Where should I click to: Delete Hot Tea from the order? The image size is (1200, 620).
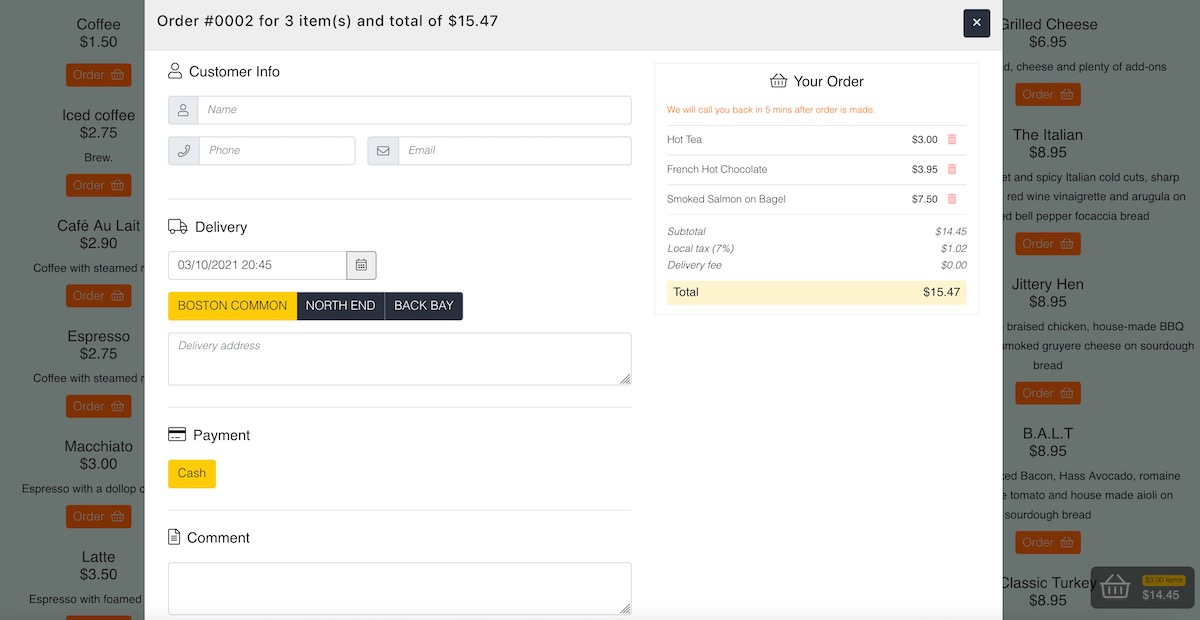952,140
